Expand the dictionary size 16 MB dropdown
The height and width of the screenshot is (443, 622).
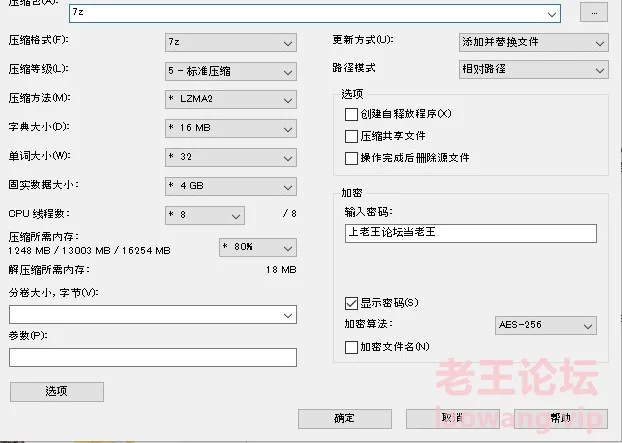230,128
